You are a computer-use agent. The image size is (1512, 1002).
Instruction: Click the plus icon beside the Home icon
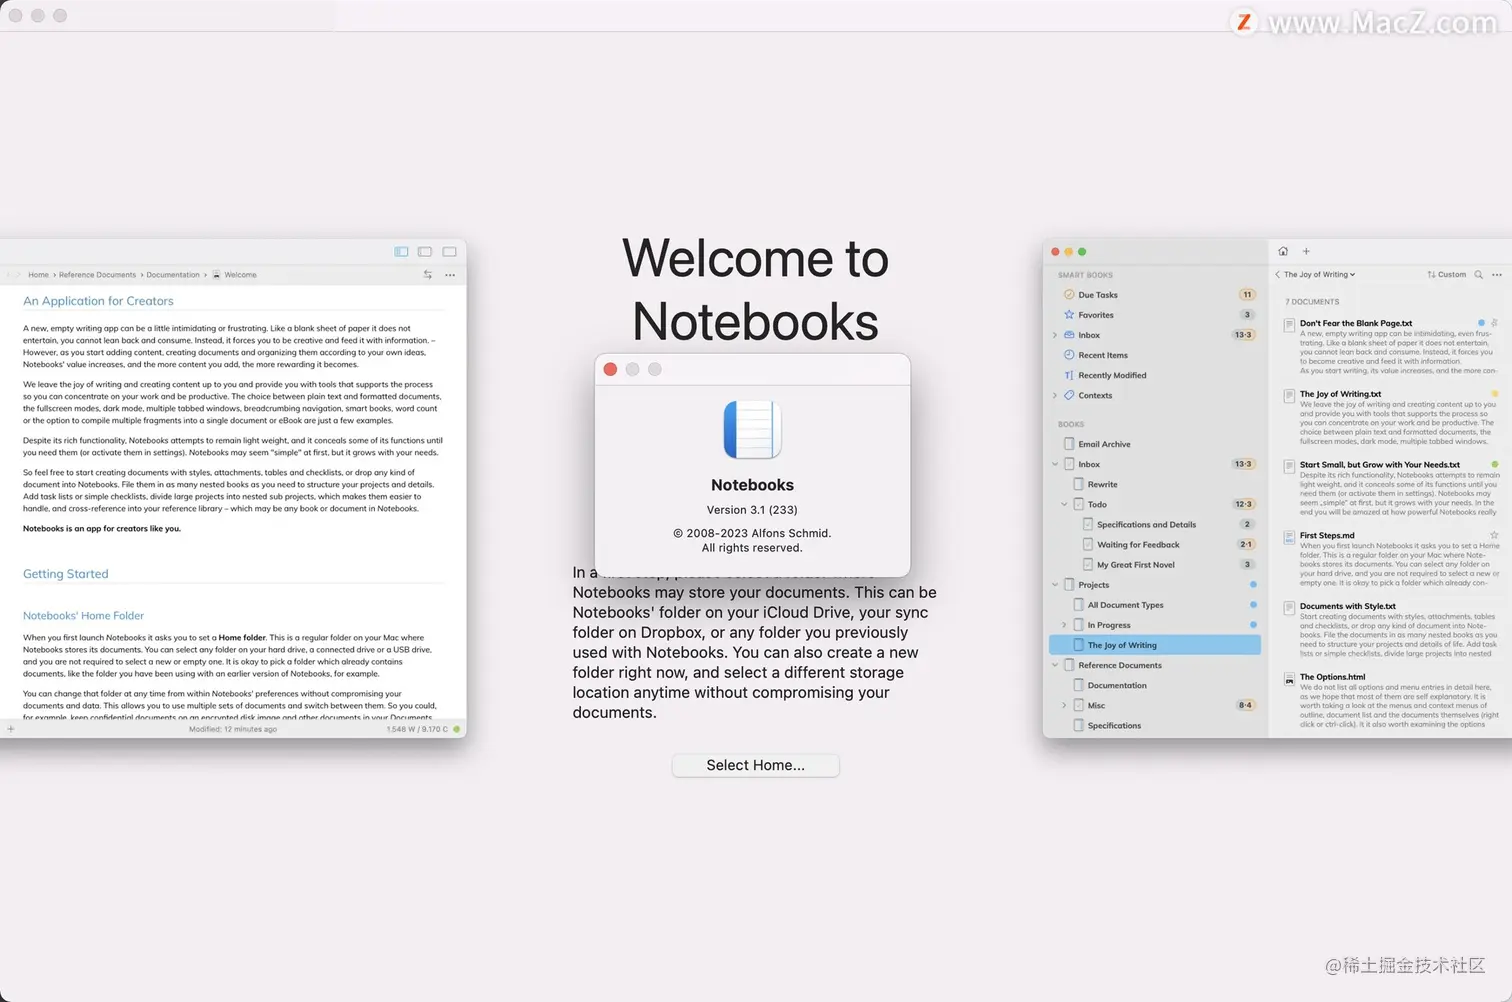click(x=1306, y=251)
